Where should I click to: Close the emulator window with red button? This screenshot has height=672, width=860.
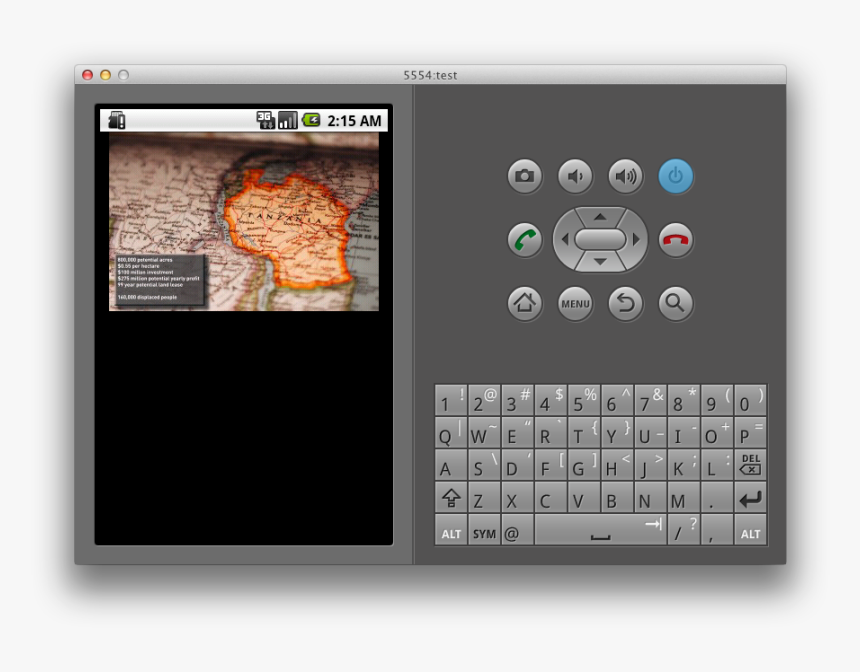click(x=87, y=75)
